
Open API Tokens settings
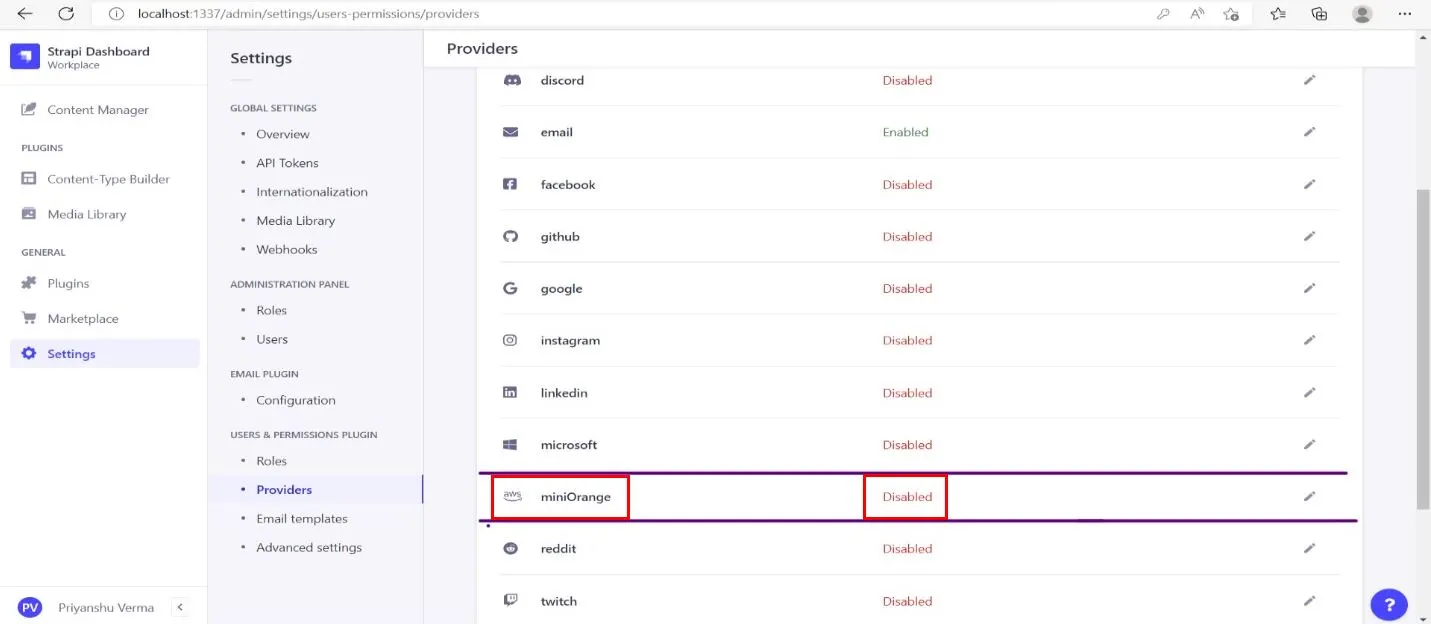(287, 163)
